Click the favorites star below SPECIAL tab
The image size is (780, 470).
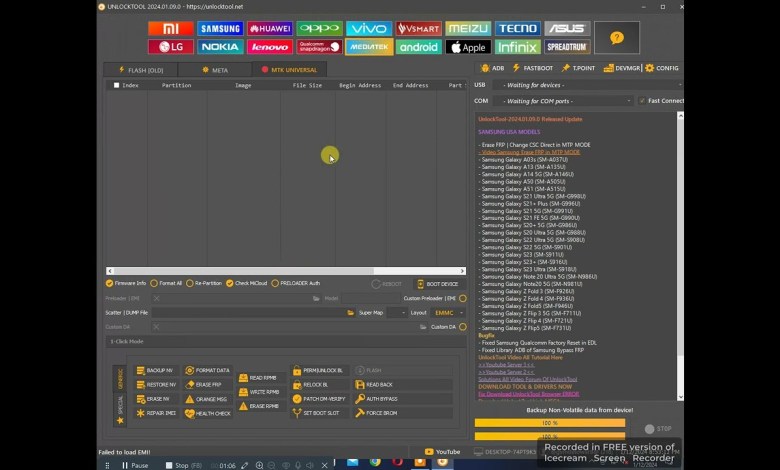tap(120, 421)
